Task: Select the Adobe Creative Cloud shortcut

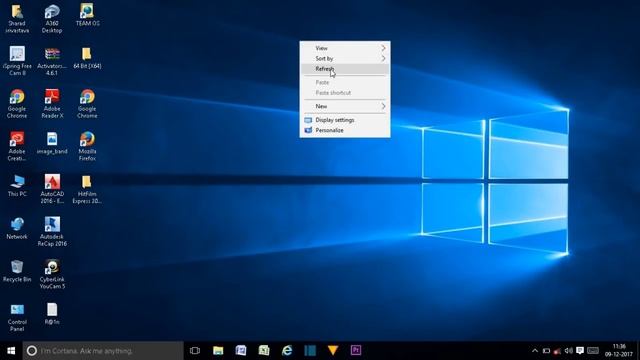Action: coord(17,146)
